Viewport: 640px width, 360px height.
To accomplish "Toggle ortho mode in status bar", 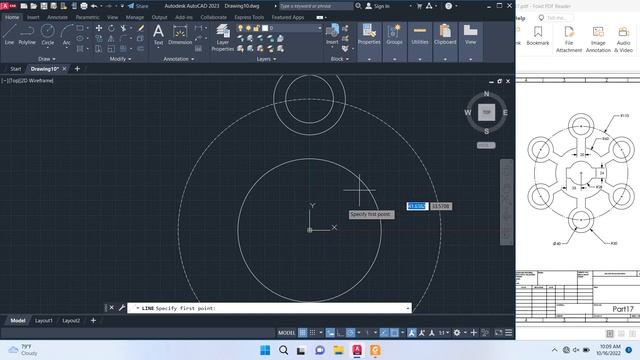I will click(x=340, y=333).
